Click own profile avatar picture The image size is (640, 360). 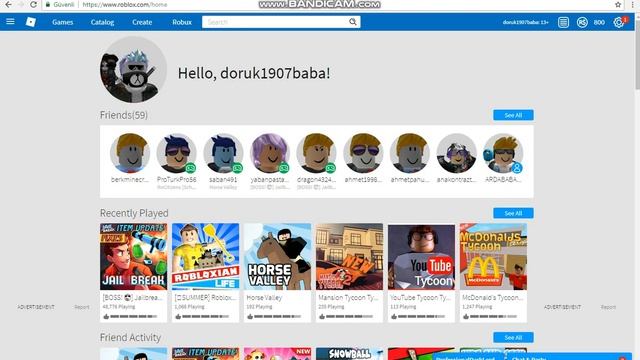(133, 69)
